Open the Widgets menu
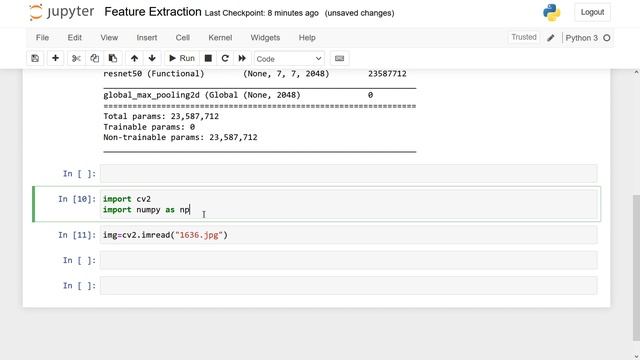This screenshot has width=640, height=360. point(265,38)
